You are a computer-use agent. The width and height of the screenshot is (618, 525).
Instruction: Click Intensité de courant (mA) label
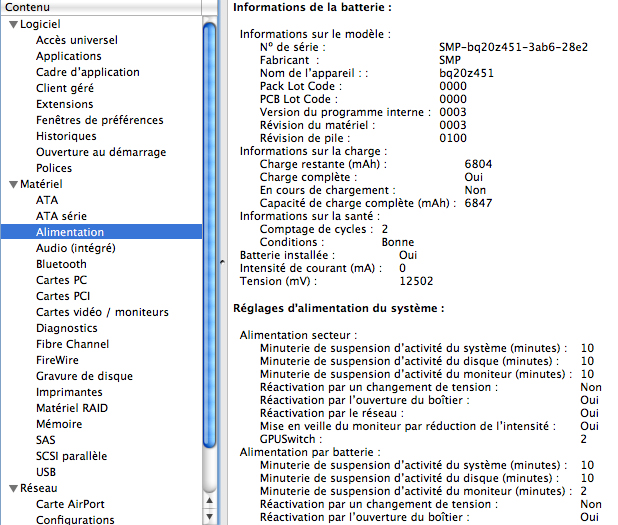point(311,268)
